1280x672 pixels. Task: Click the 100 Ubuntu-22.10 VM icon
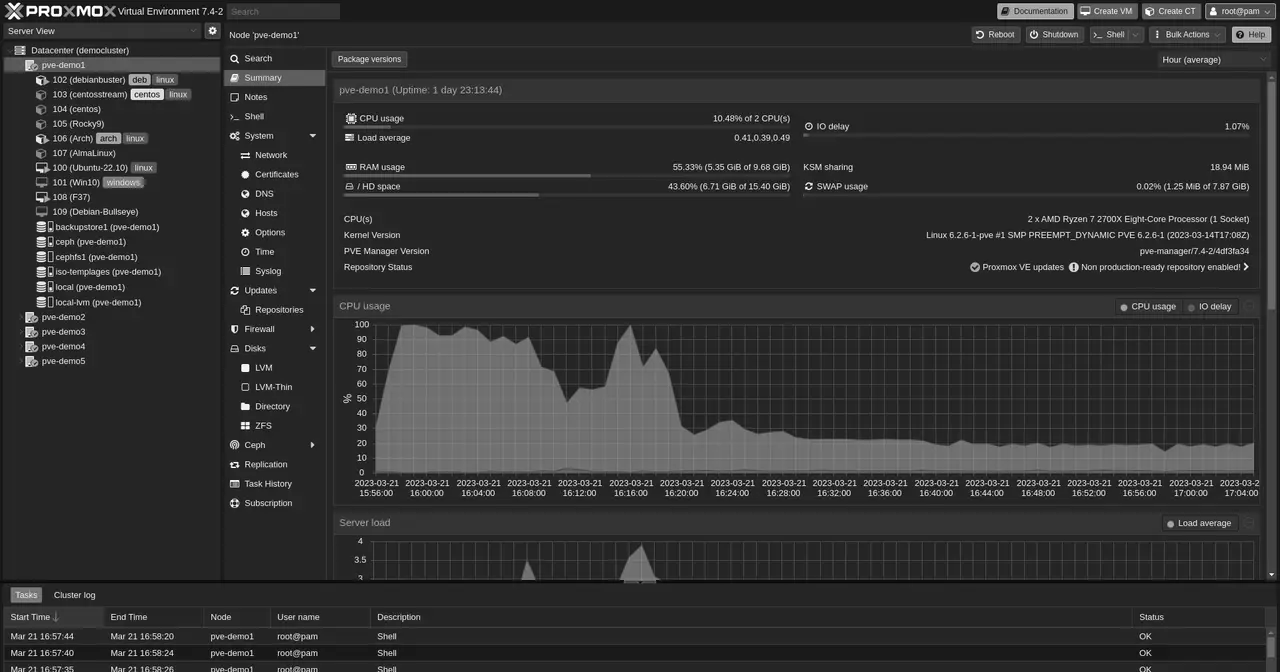pos(42,168)
